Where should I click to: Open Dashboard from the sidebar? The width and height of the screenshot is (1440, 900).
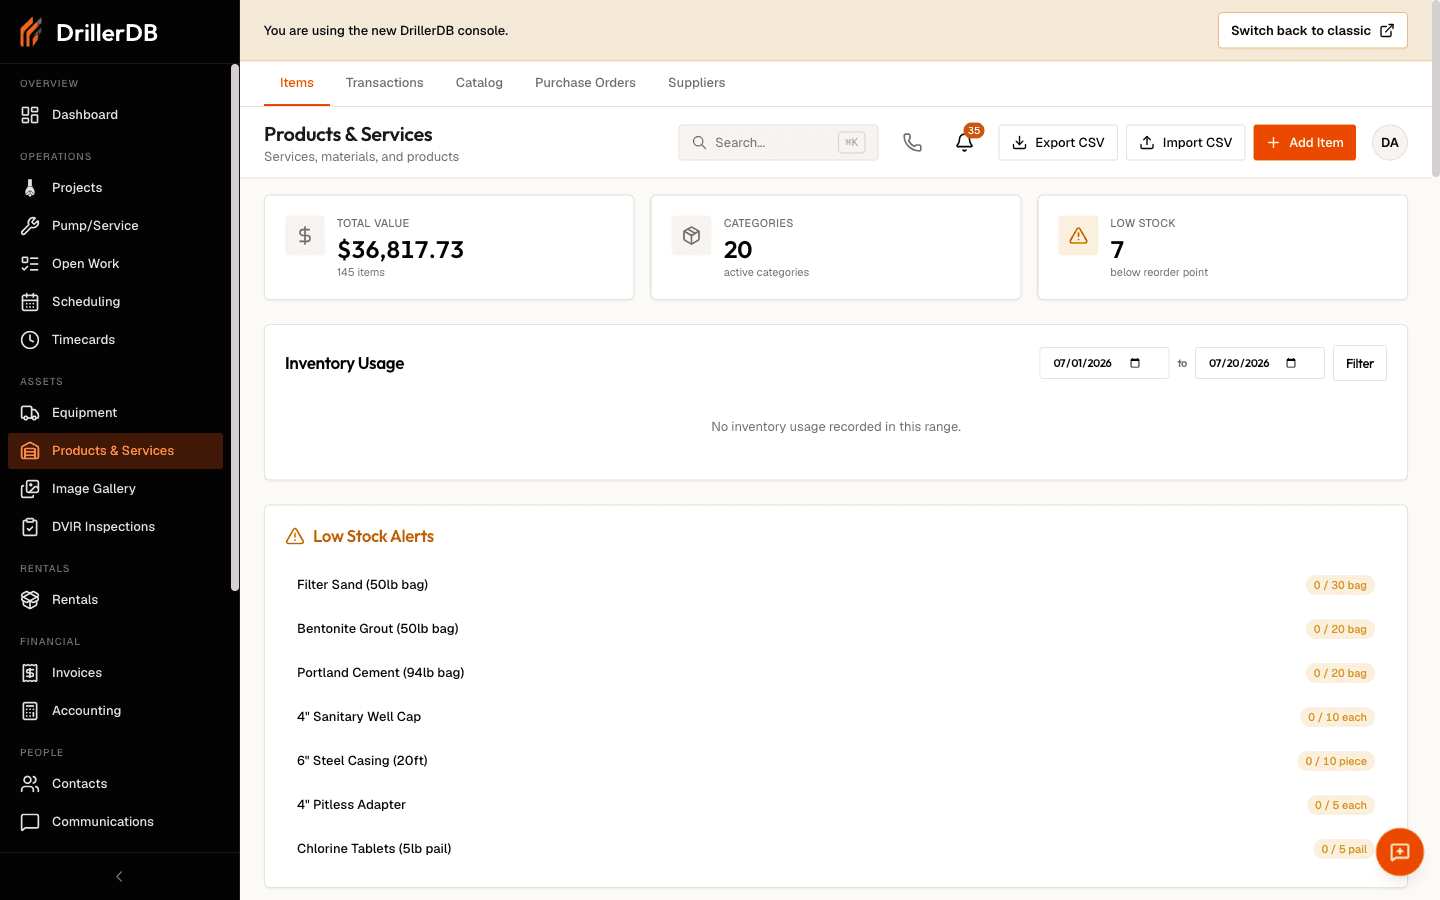click(x=115, y=115)
